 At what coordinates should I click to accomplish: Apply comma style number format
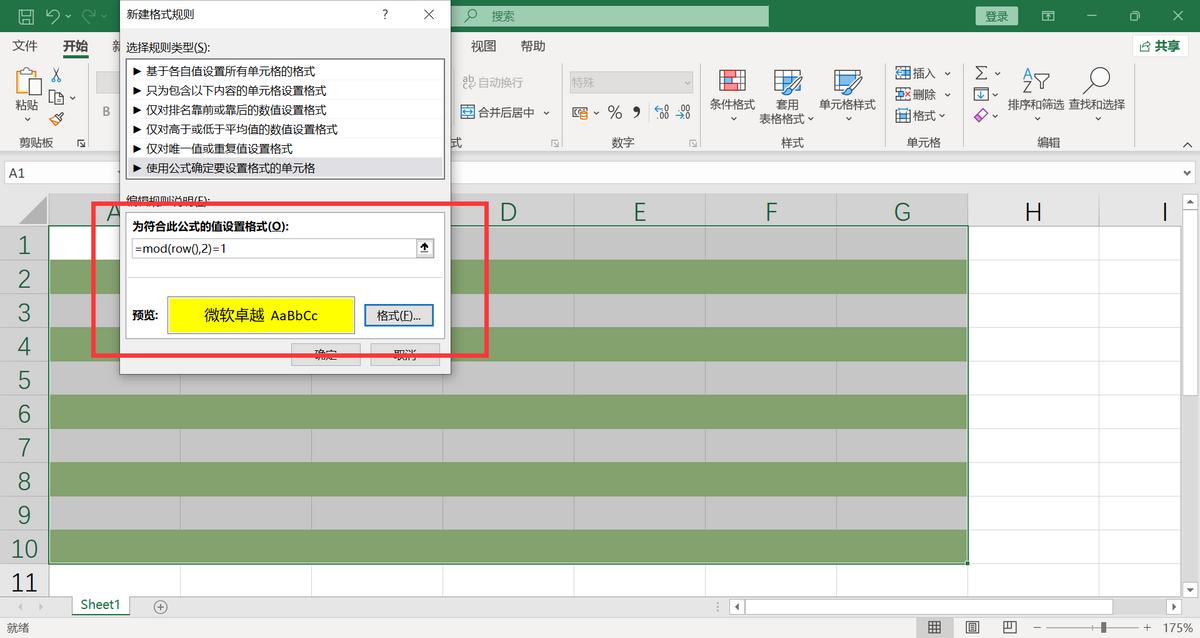coord(636,113)
